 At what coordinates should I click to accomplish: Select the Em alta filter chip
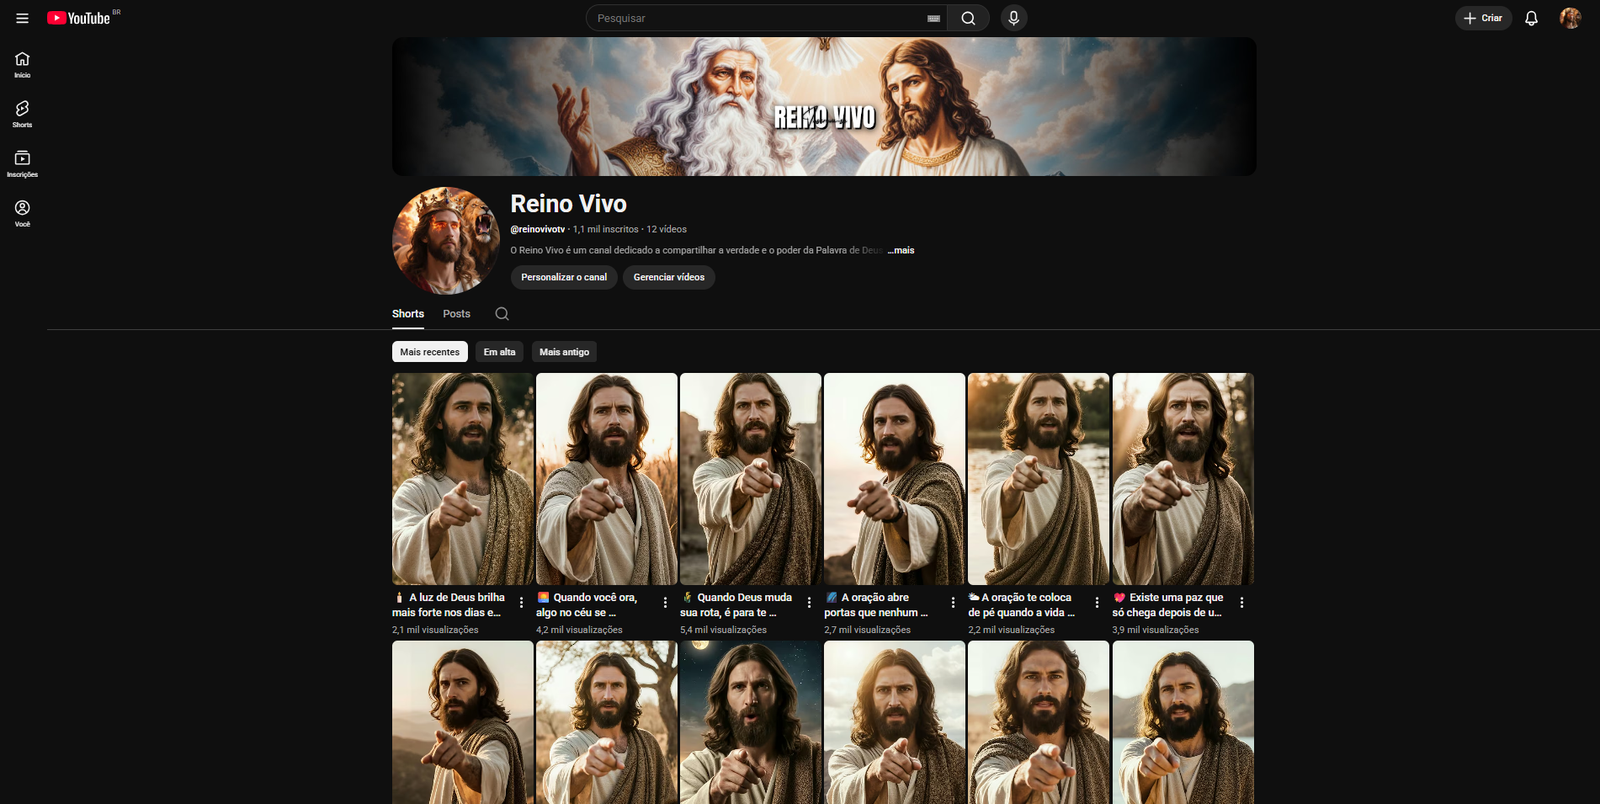point(499,352)
